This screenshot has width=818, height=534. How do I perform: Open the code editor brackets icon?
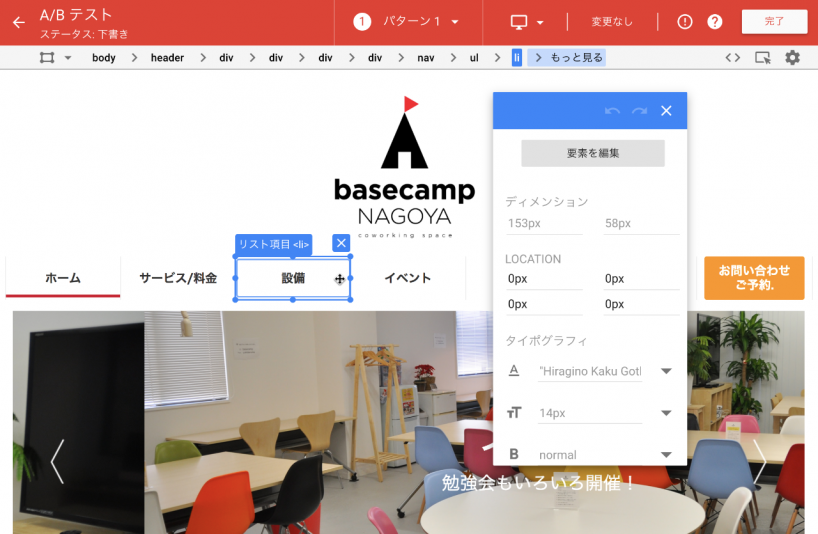pyautogui.click(x=733, y=58)
